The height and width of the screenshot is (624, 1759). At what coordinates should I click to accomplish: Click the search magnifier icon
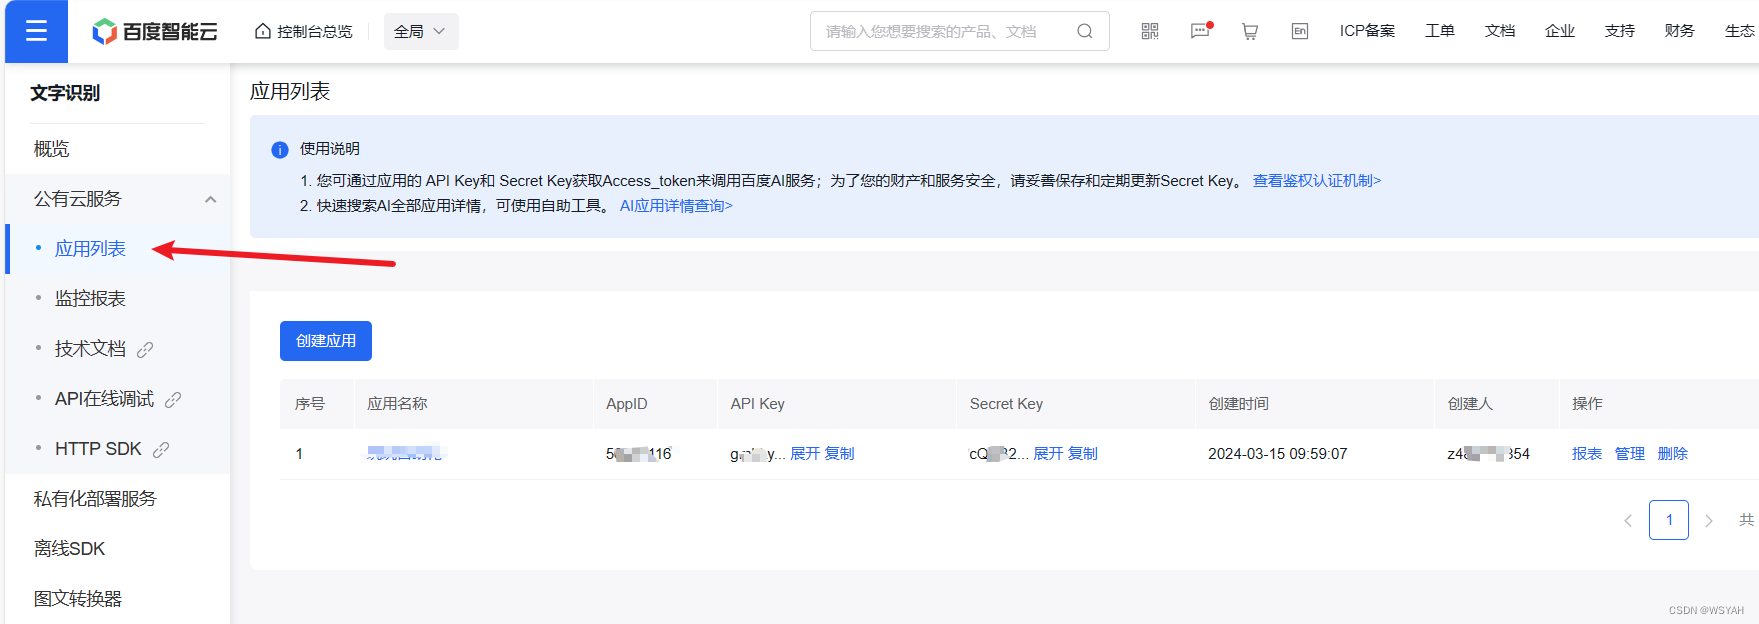[1084, 31]
